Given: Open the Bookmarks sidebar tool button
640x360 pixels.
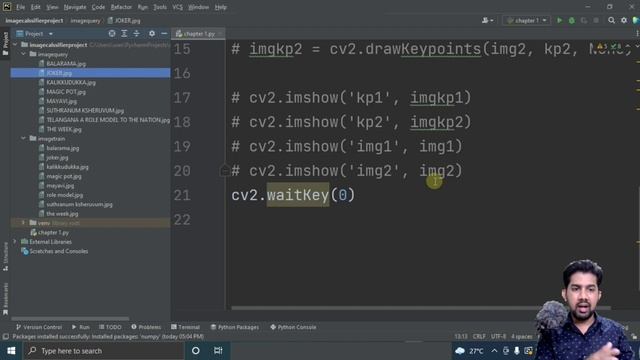Looking at the screenshot, I should 5,299.
